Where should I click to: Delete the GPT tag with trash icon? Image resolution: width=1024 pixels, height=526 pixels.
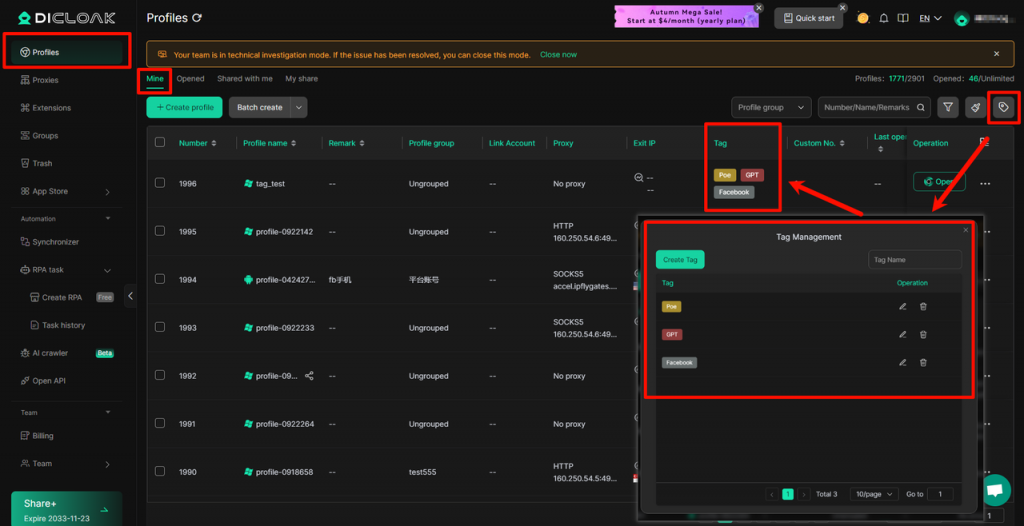coord(923,334)
